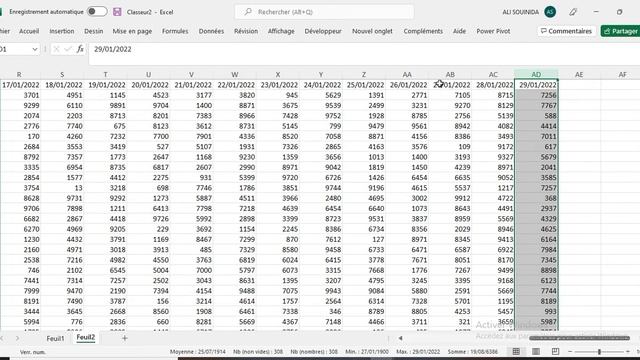Viewport: 640px width, 360px height.
Task: Click cell with value 8715
Action: [x=493, y=95]
